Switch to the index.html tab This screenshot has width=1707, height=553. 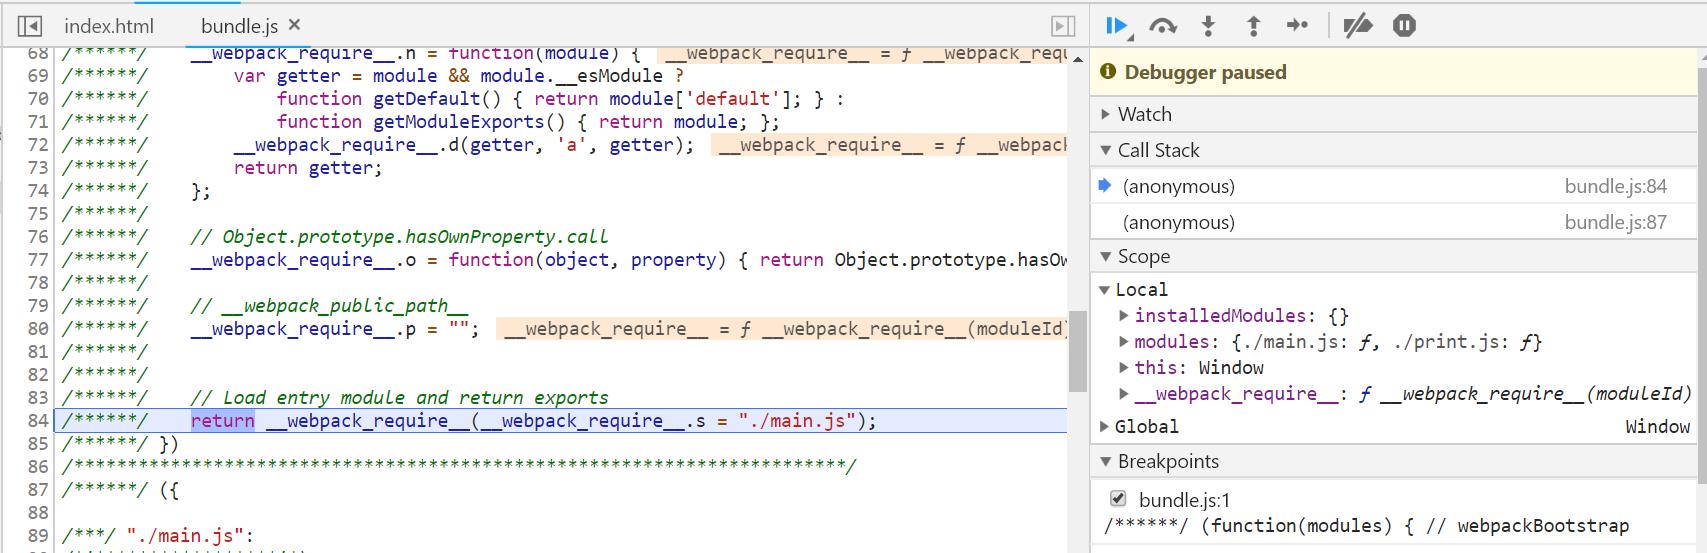tap(109, 26)
